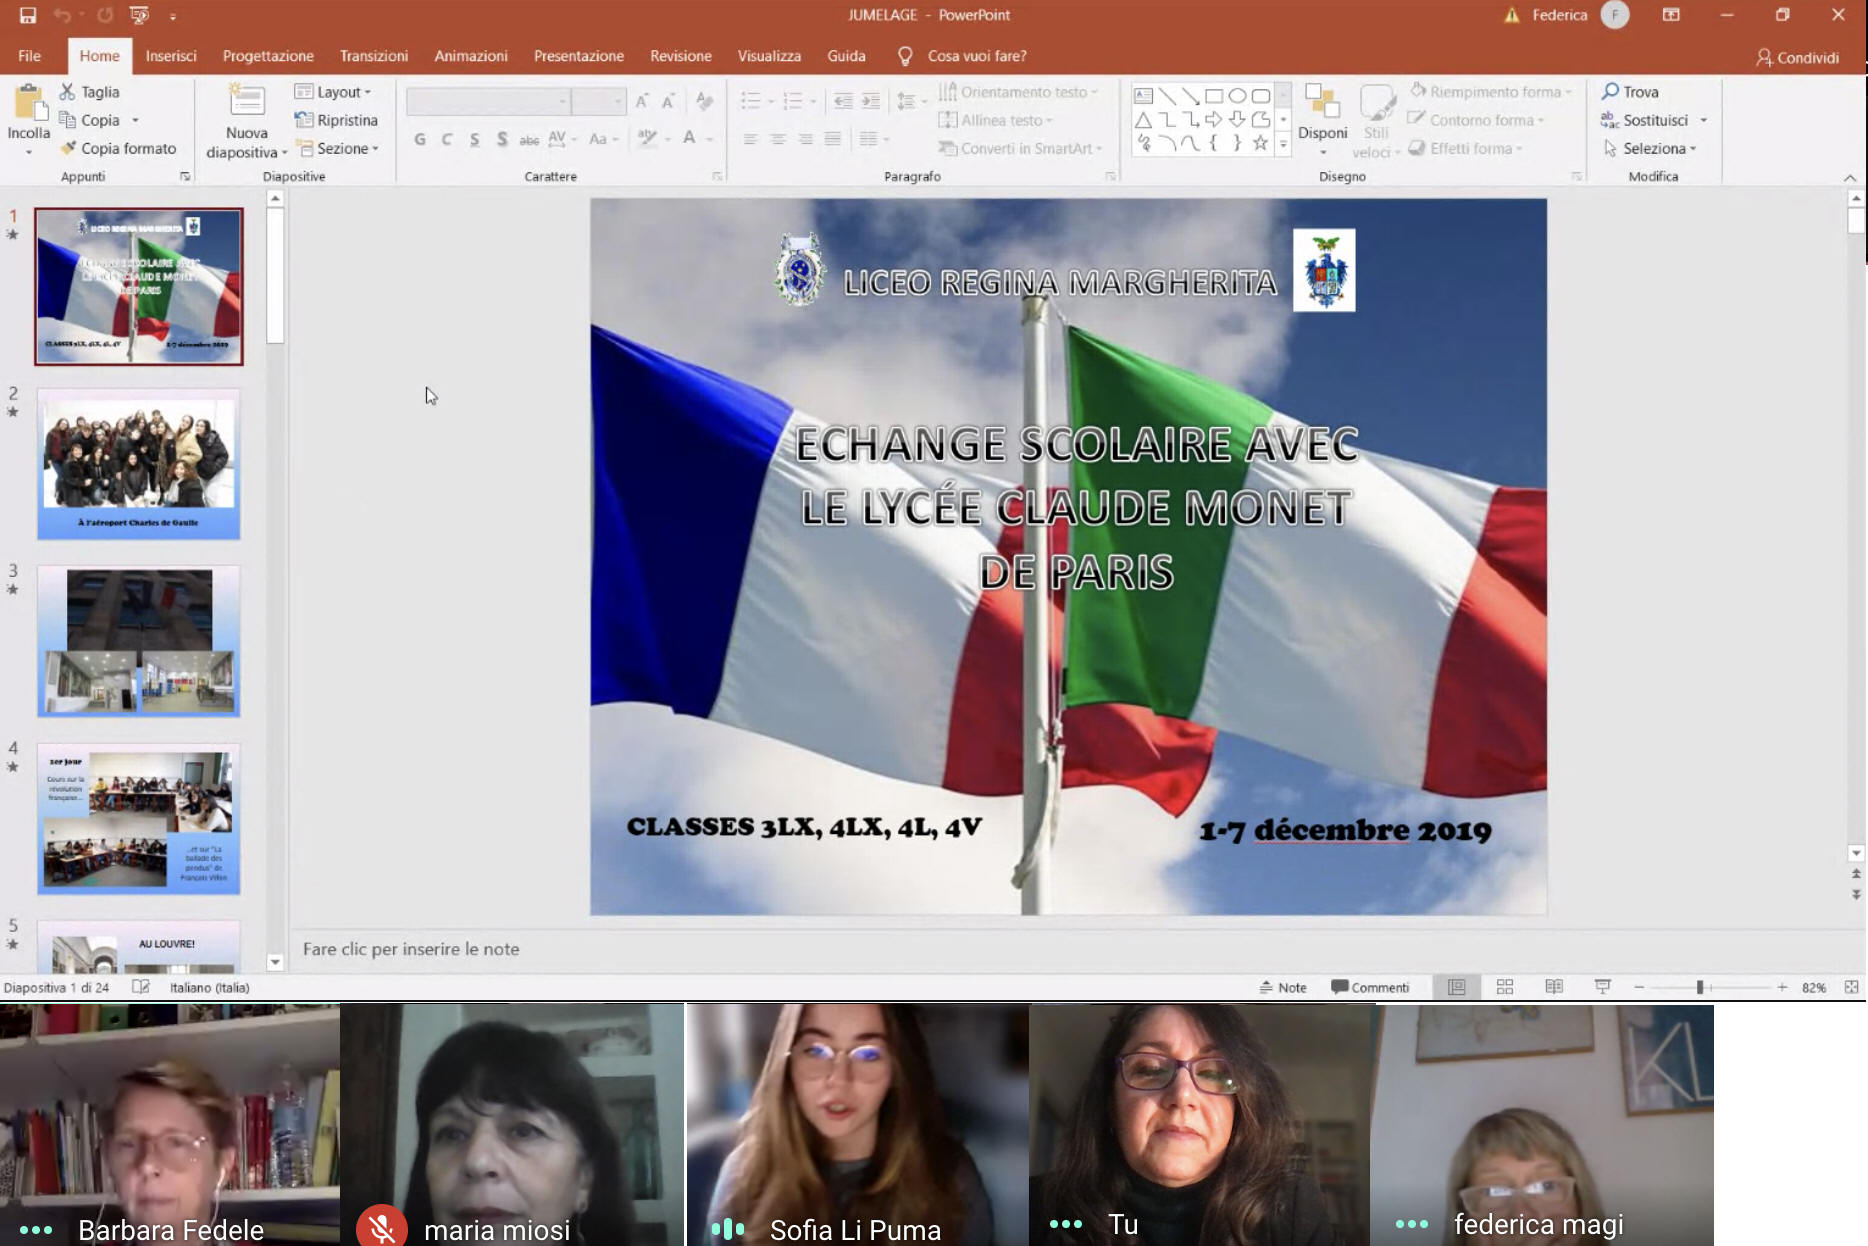Collapse the ribbon with the chevron
The height and width of the screenshot is (1246, 1868).
pyautogui.click(x=1850, y=177)
